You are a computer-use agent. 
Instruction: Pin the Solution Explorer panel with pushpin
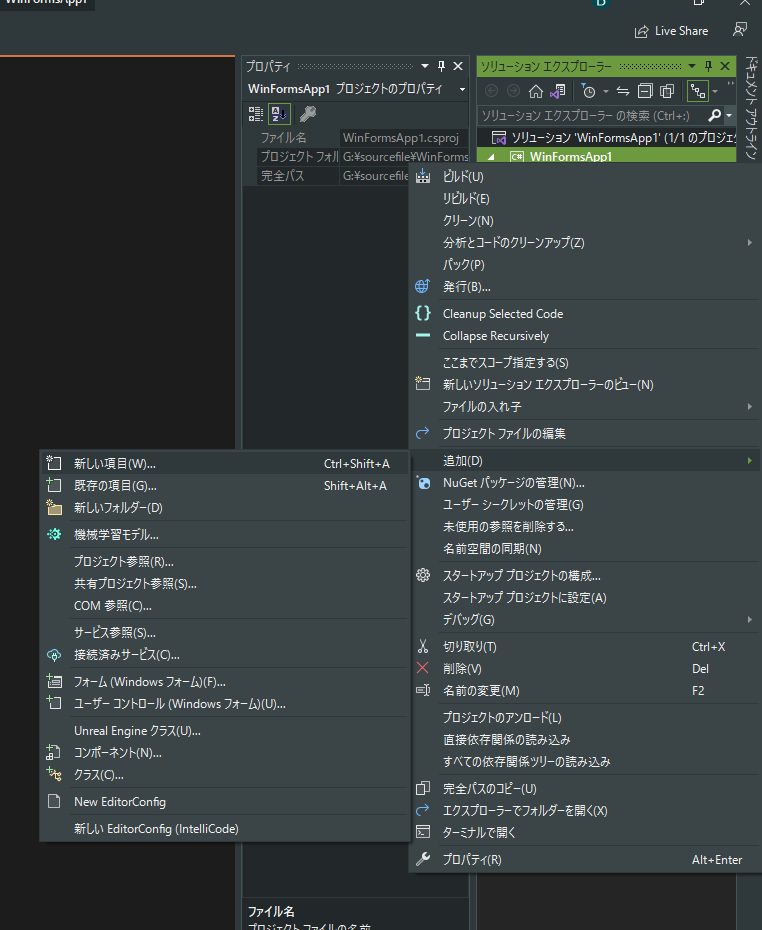click(708, 66)
